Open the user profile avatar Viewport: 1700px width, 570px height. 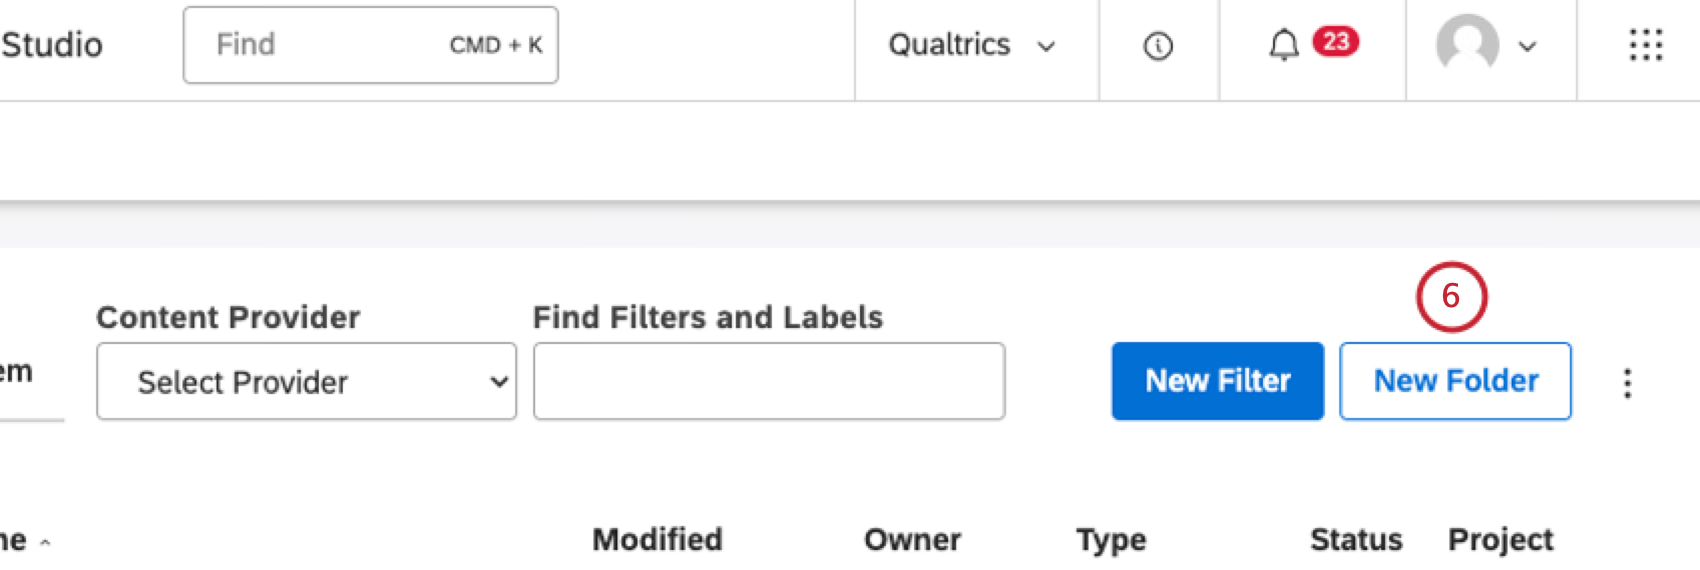tap(1467, 45)
